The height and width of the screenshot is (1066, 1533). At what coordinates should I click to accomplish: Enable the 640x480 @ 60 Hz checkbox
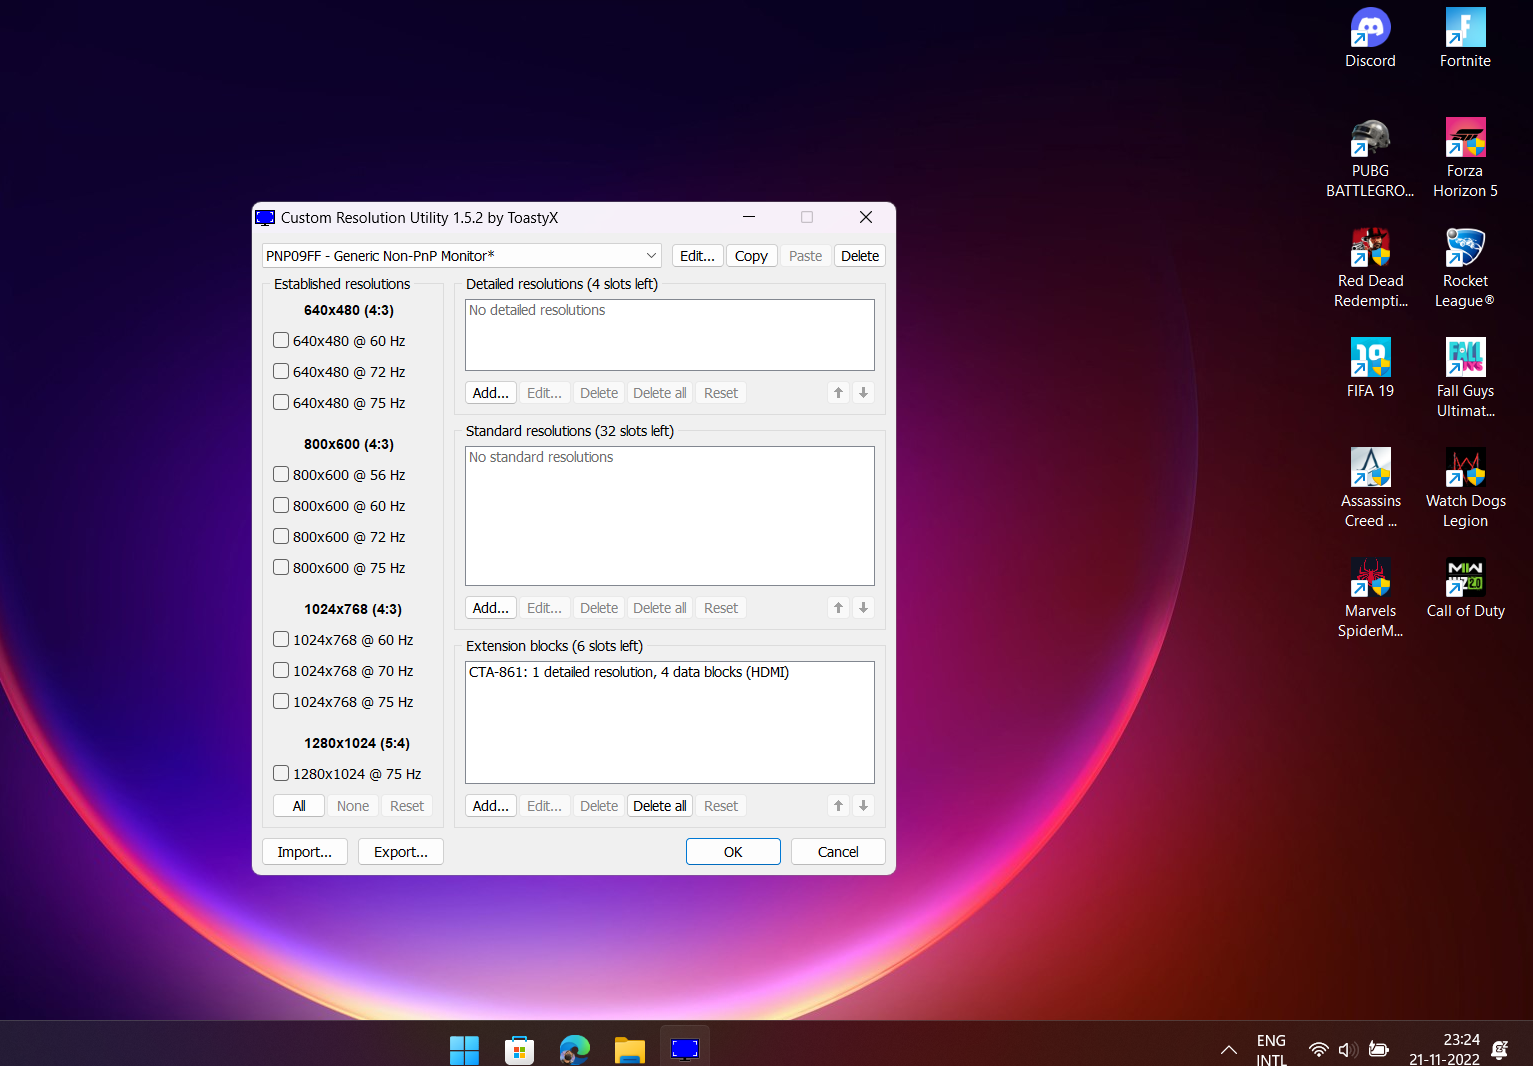click(x=281, y=341)
